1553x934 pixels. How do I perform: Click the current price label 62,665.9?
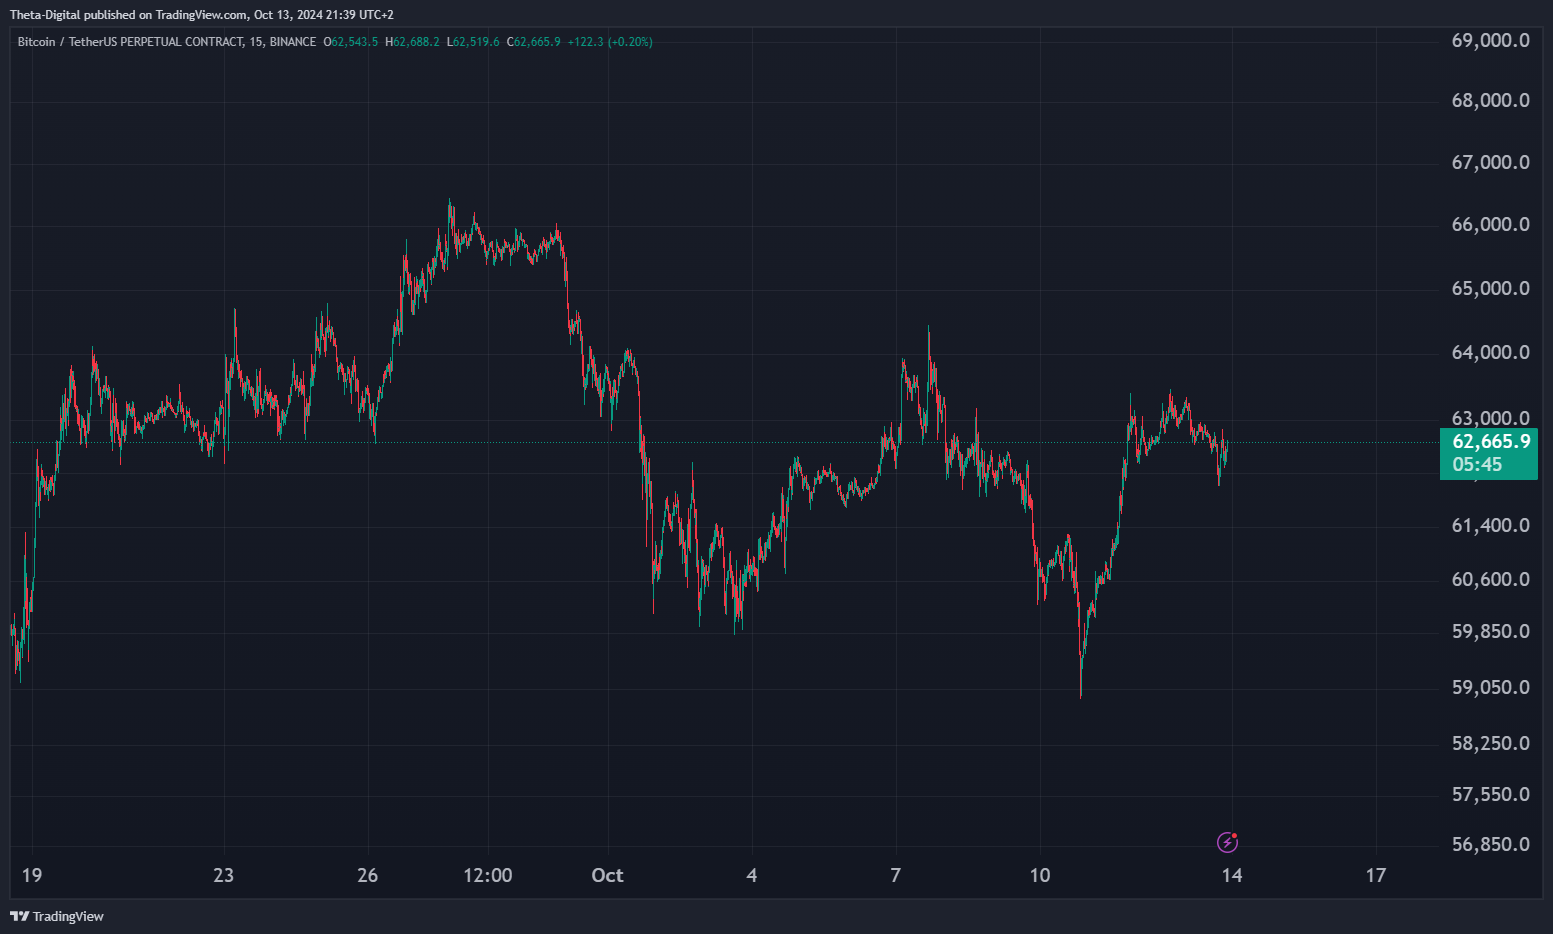[1491, 442]
